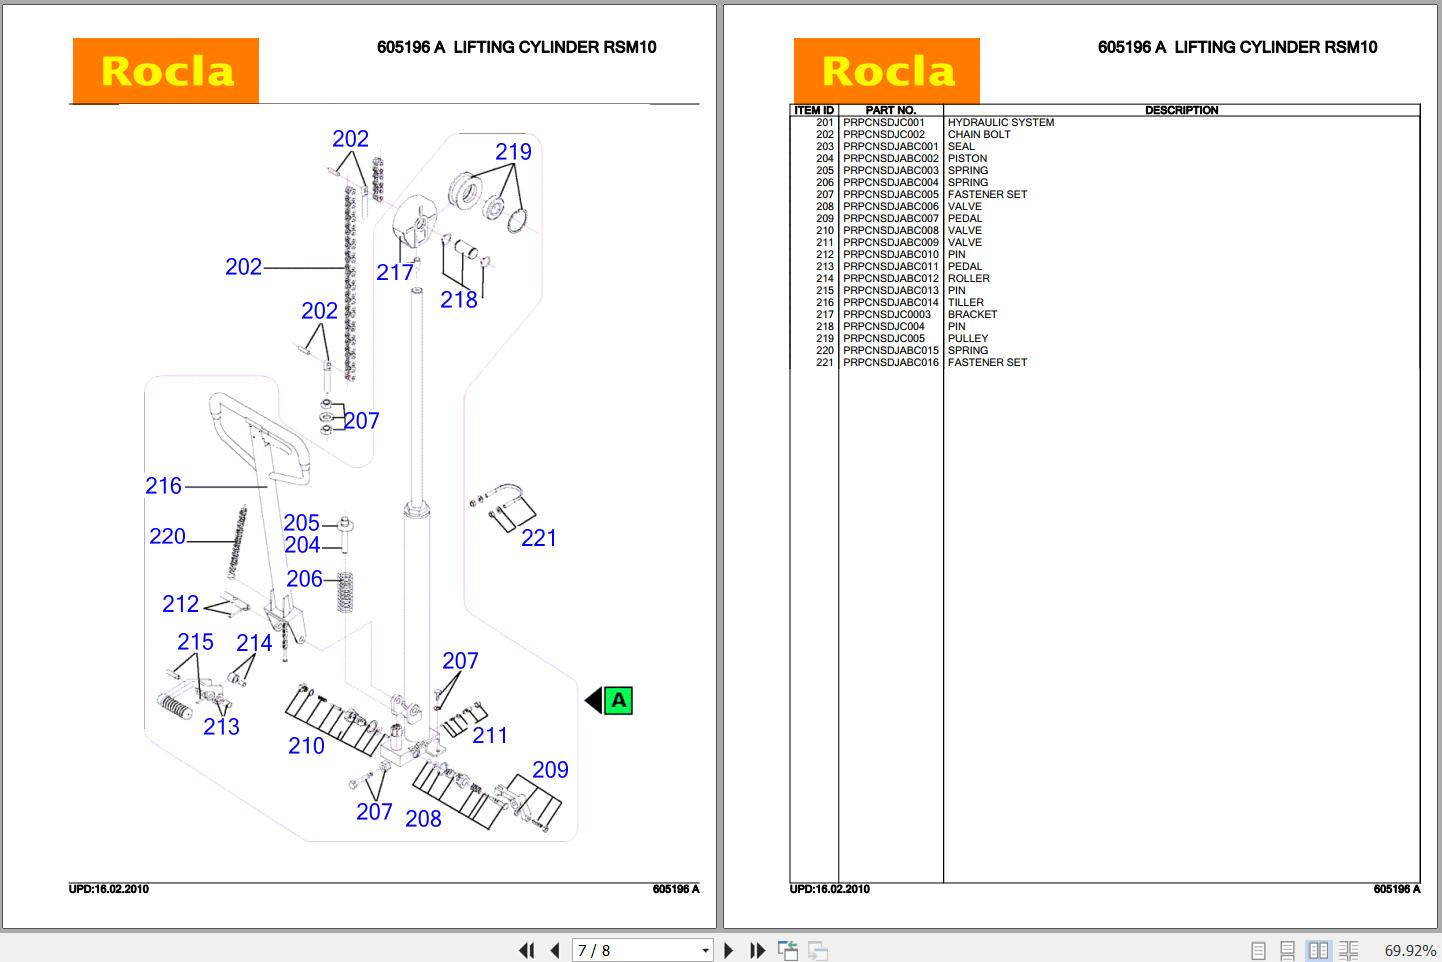This screenshot has height=962, width=1442.
Task: Switch to single page view
Action: click(x=1258, y=950)
